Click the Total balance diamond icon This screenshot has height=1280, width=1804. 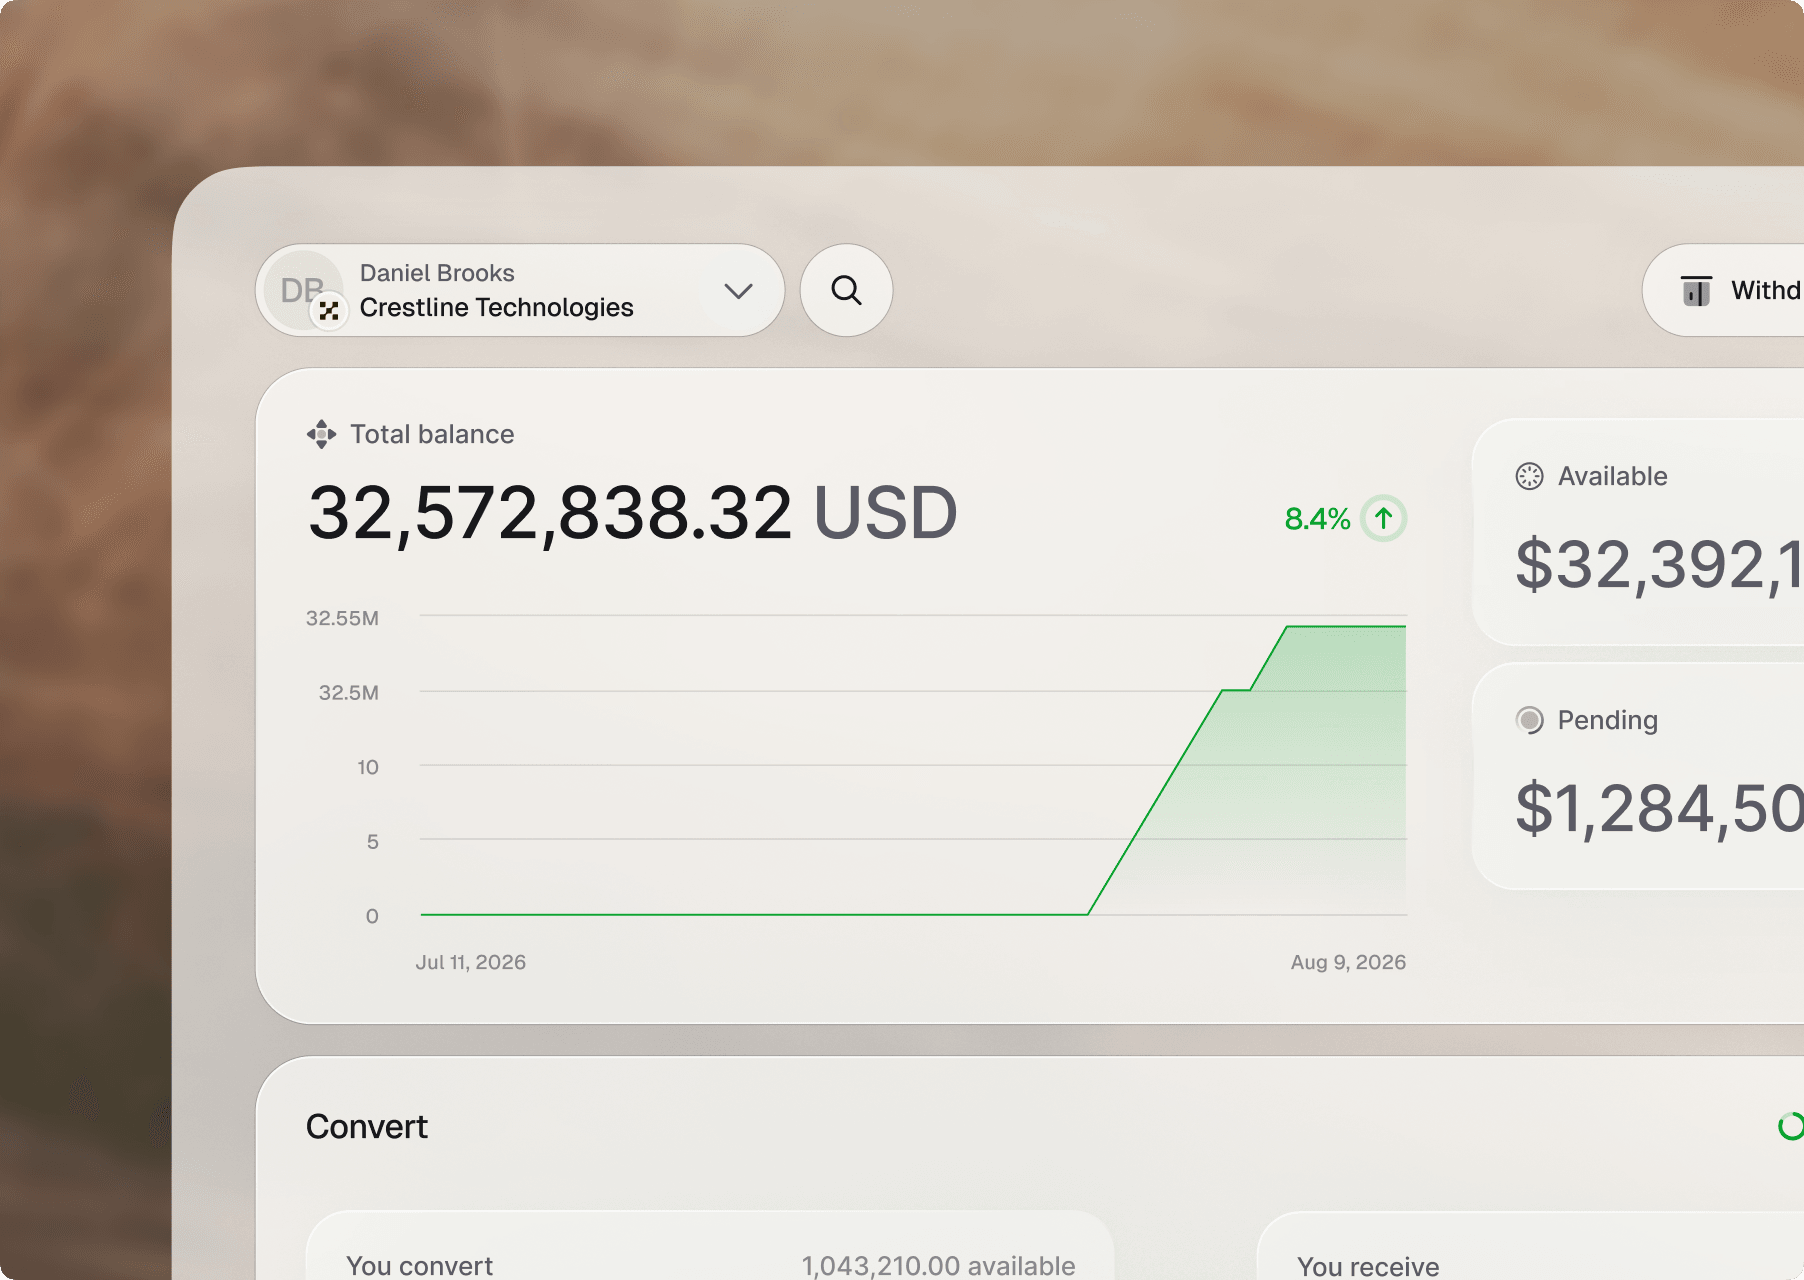click(321, 434)
